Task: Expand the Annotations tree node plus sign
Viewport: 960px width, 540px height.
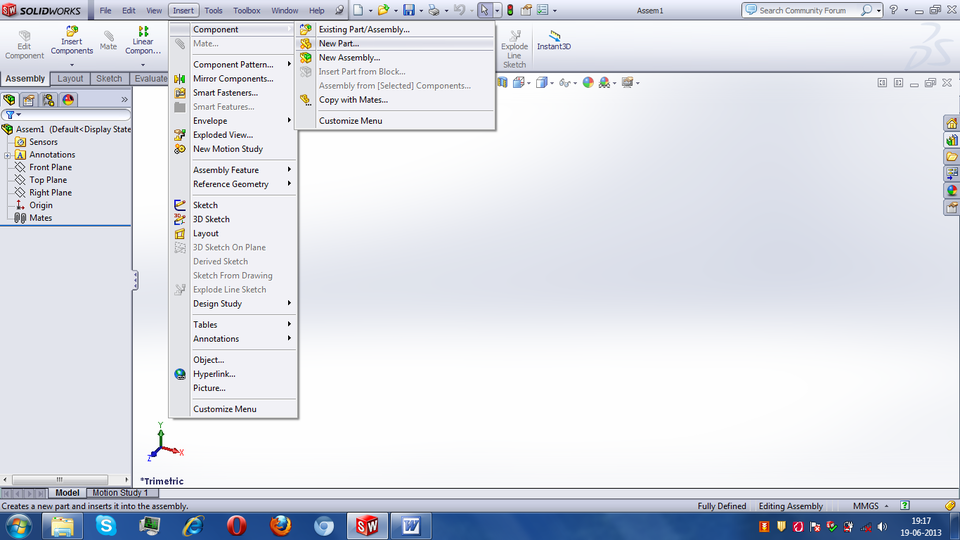Action: (x=7, y=156)
